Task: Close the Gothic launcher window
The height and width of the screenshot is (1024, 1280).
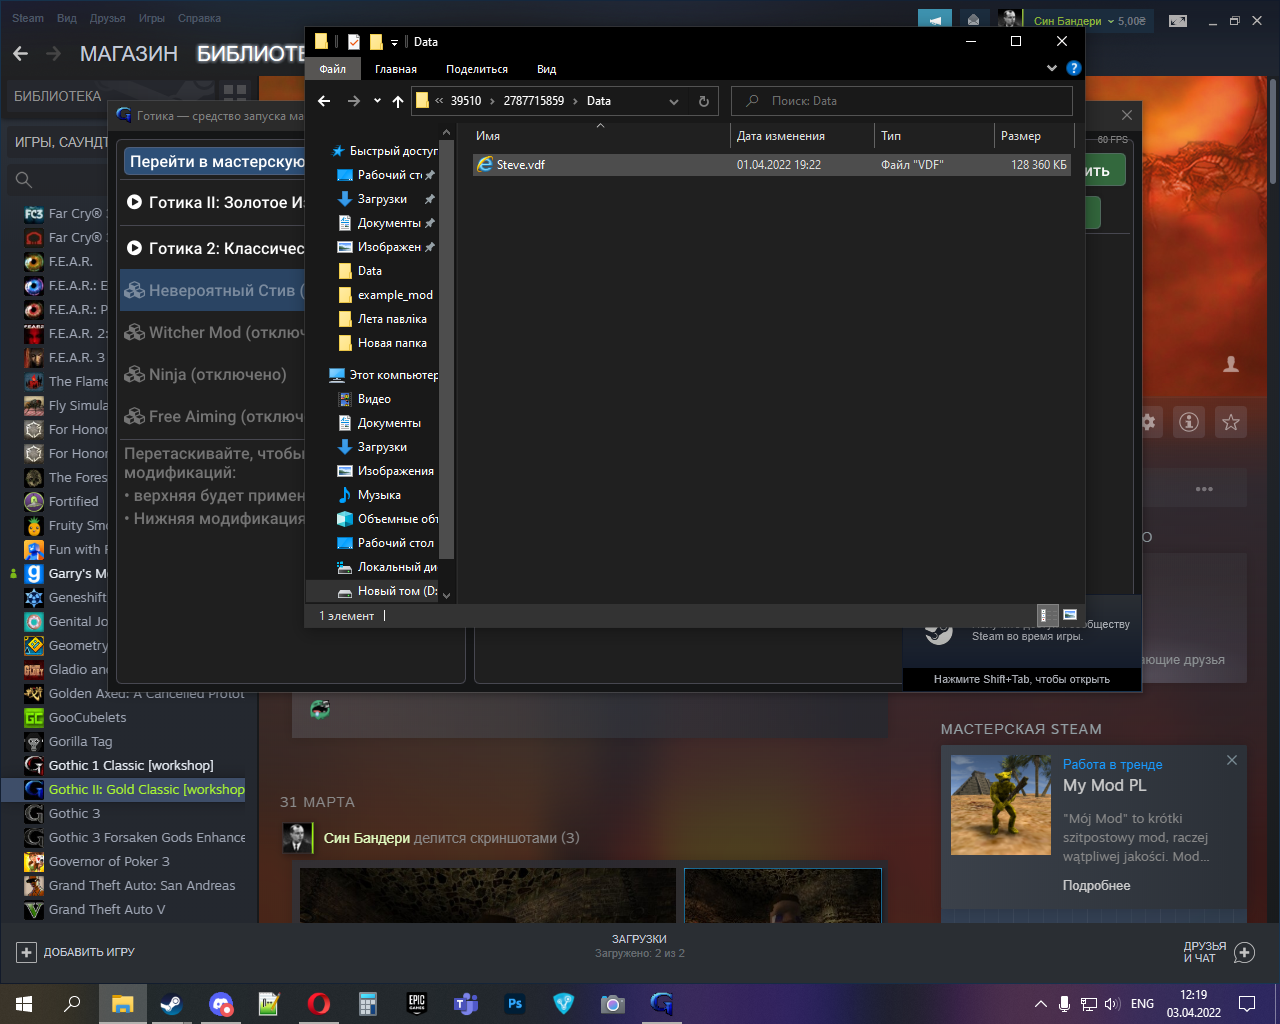Action: (1127, 115)
